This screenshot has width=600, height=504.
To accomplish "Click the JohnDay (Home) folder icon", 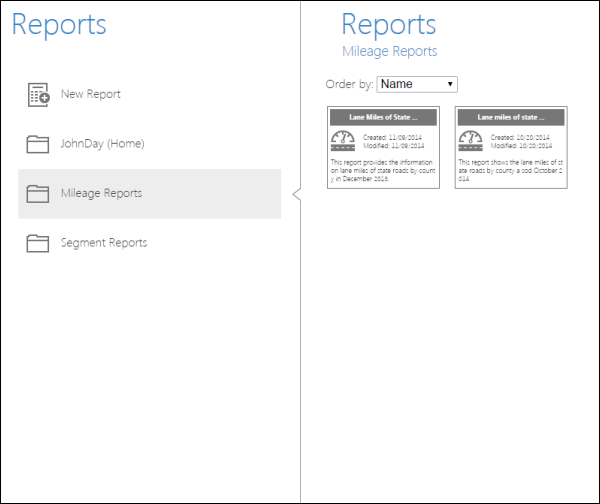I will 38,145.
